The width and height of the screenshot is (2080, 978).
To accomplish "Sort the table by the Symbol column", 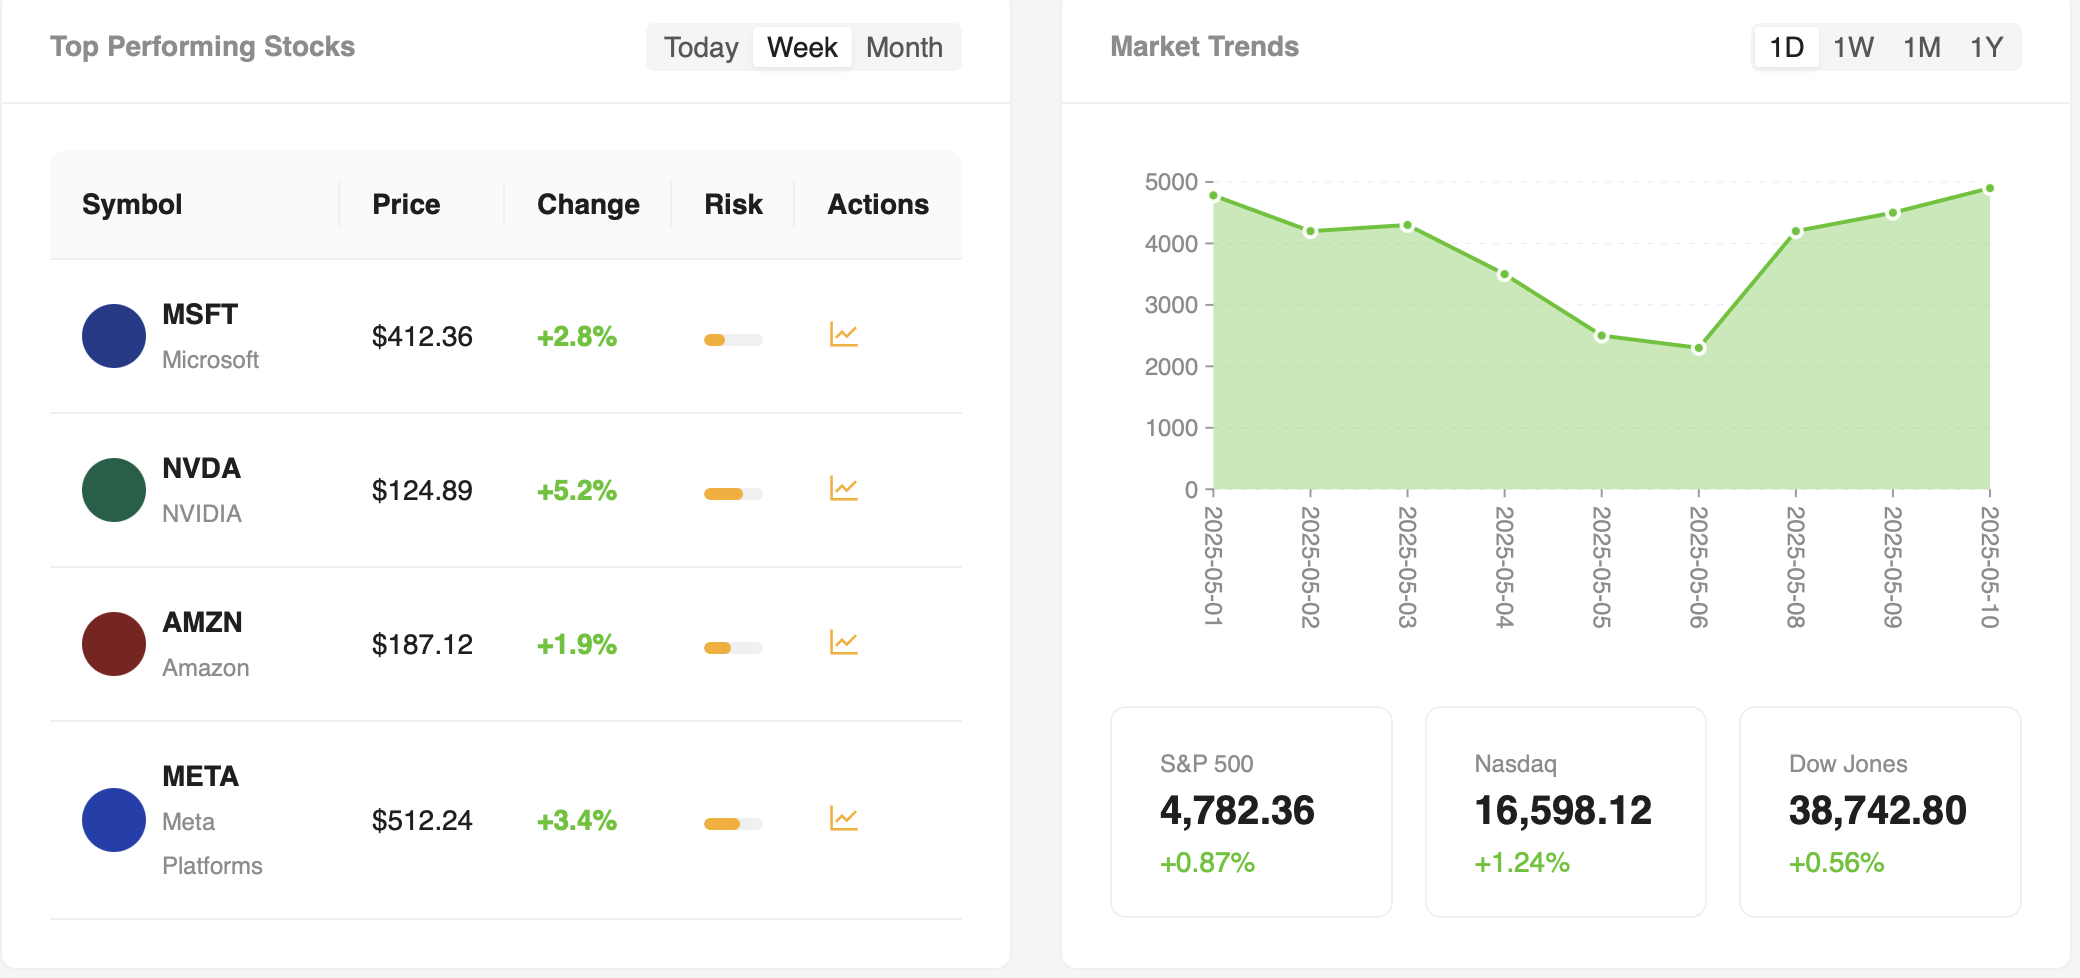I will tap(131, 204).
